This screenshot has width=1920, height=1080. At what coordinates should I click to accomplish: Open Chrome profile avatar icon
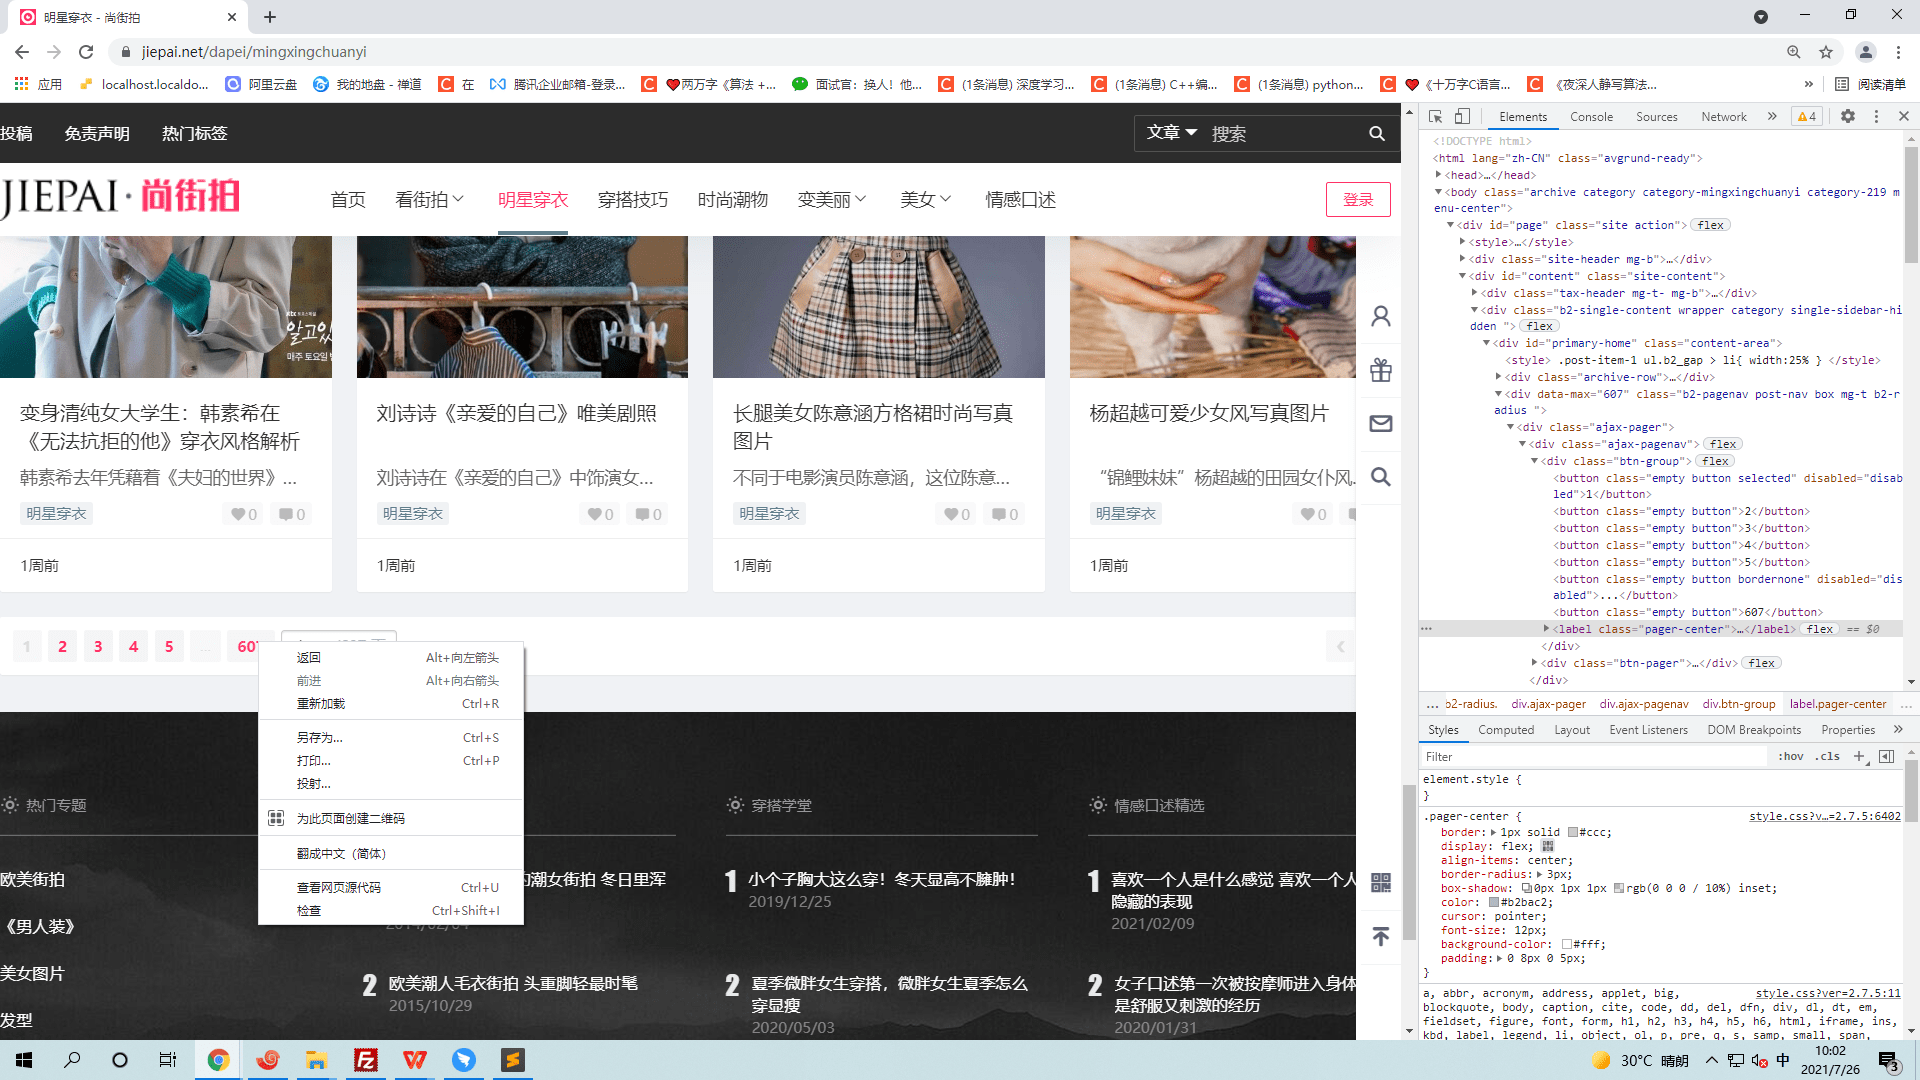pos(1866,52)
